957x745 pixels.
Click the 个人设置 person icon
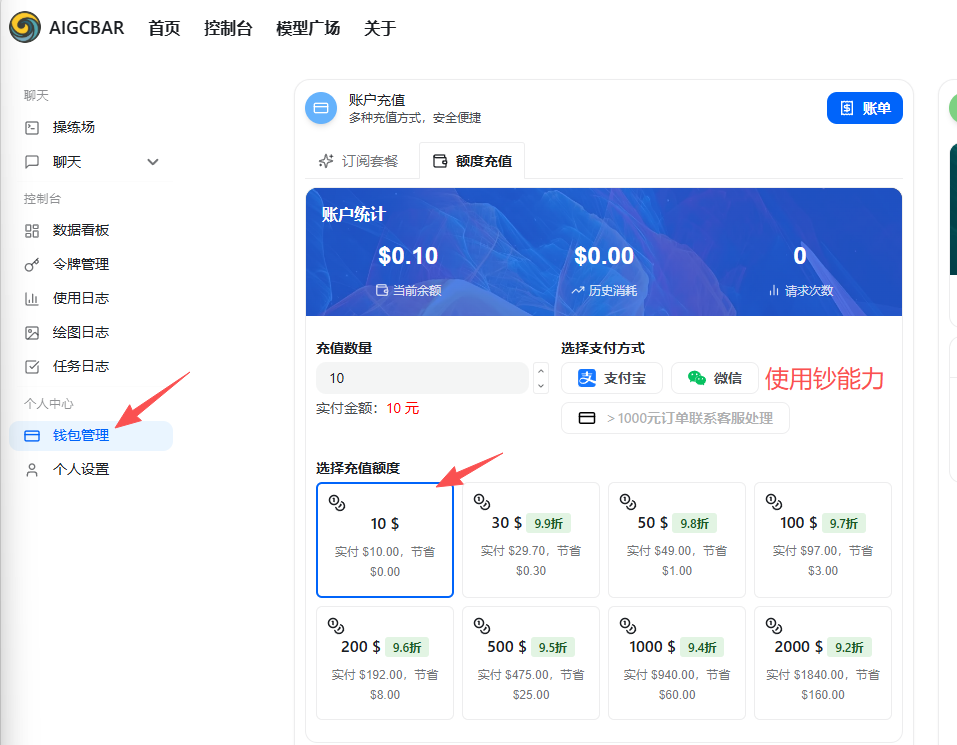(x=32, y=470)
